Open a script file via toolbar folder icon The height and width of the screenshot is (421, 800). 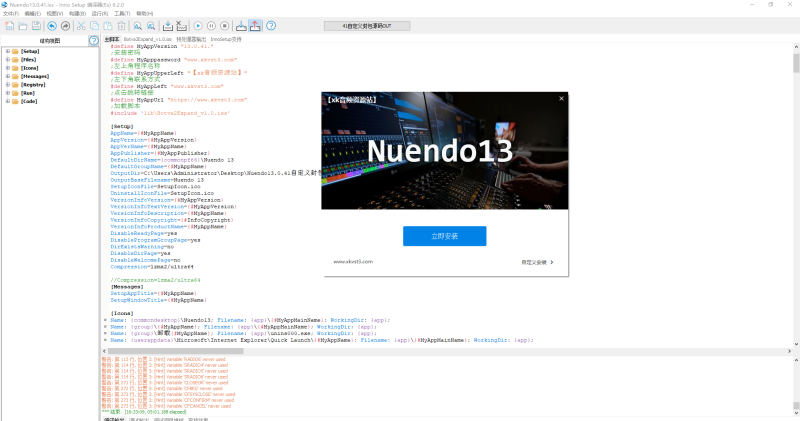[23, 26]
